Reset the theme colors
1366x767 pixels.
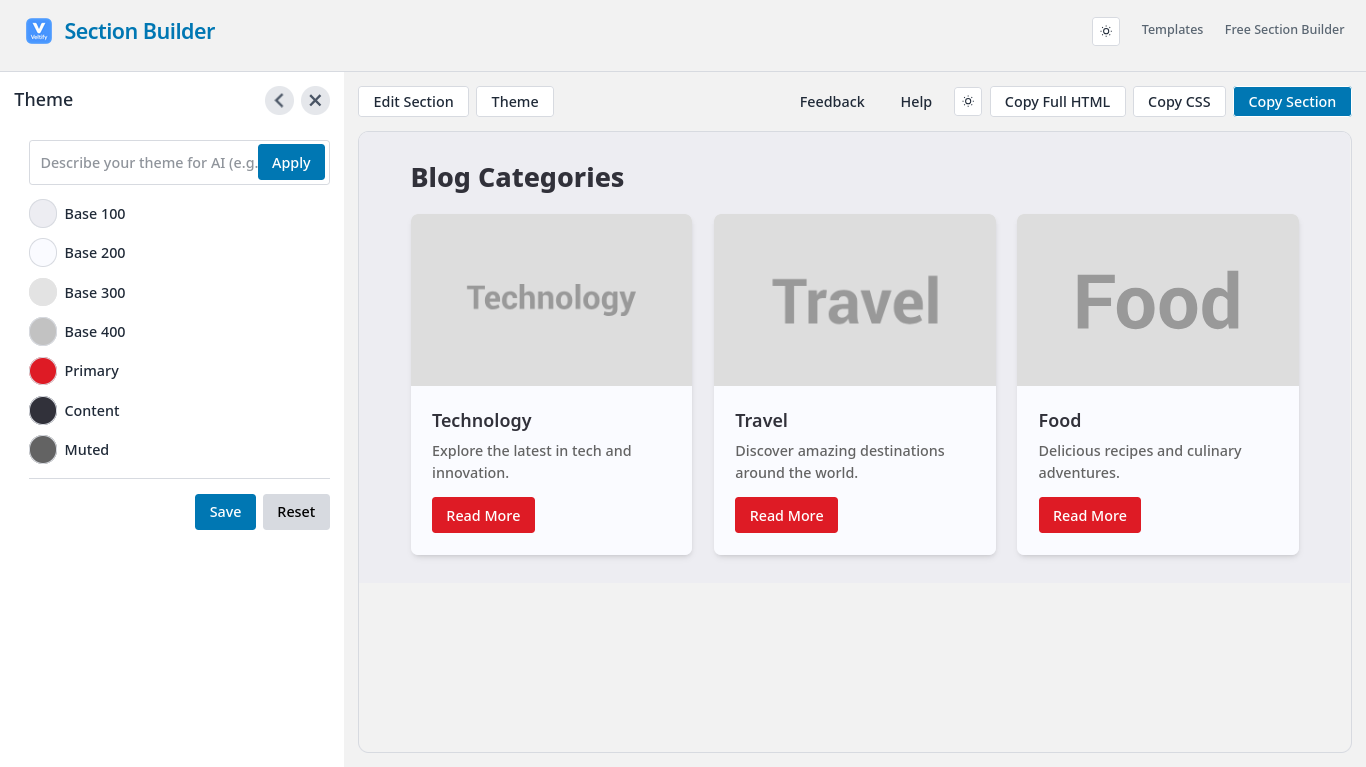click(296, 512)
